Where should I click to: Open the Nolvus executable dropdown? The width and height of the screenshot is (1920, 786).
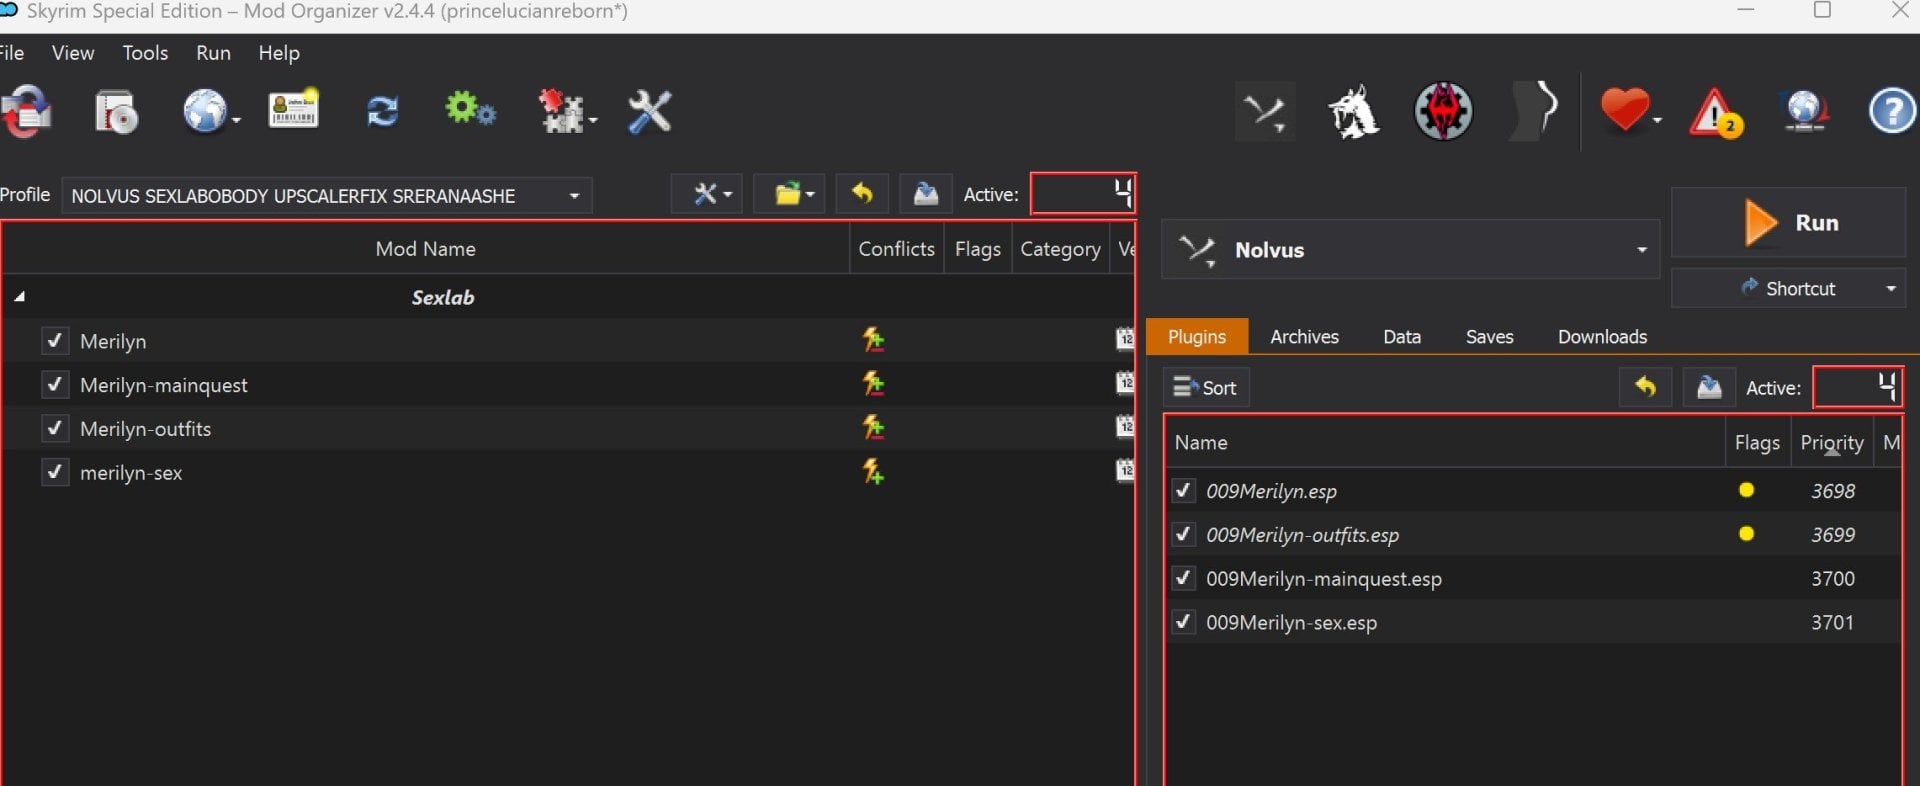click(1410, 250)
